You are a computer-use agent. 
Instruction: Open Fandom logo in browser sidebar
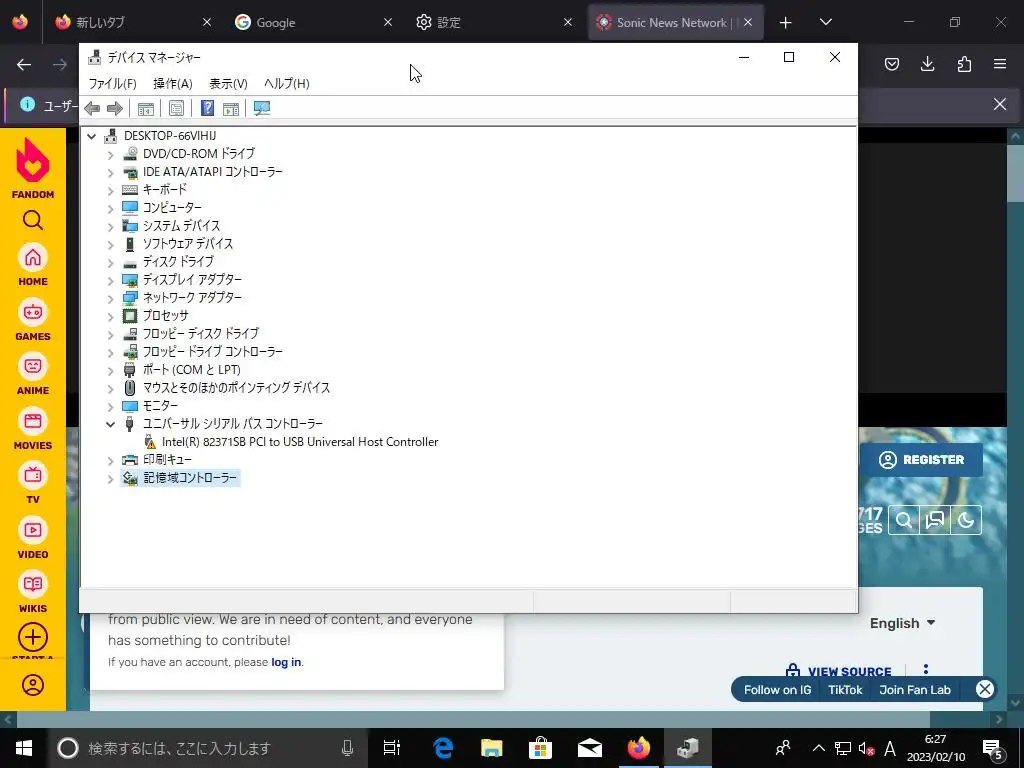click(33, 168)
